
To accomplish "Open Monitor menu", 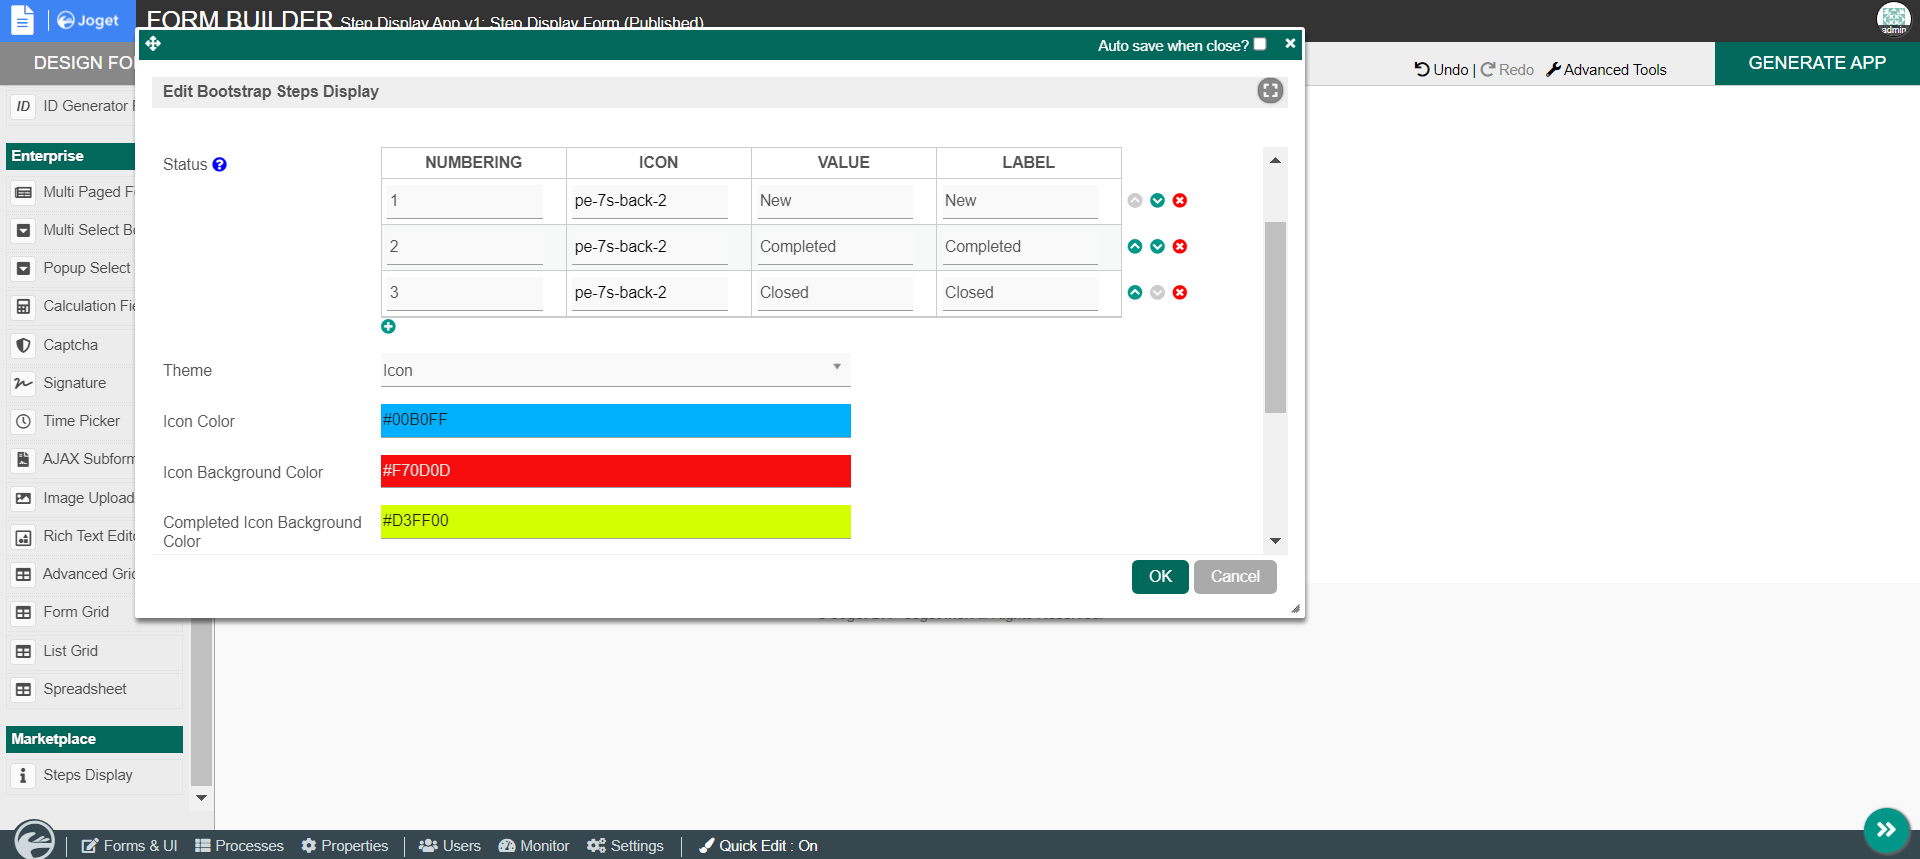I will [x=533, y=846].
